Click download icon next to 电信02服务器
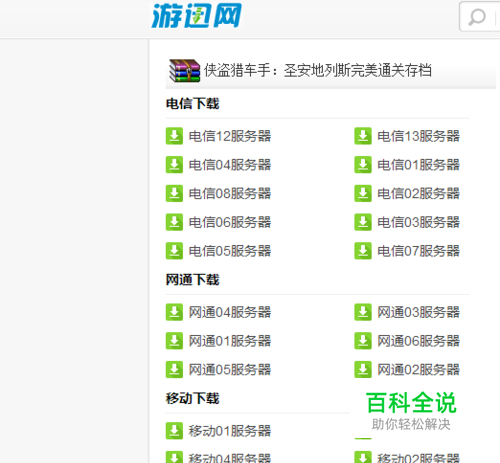The height and width of the screenshot is (463, 500). click(x=363, y=193)
